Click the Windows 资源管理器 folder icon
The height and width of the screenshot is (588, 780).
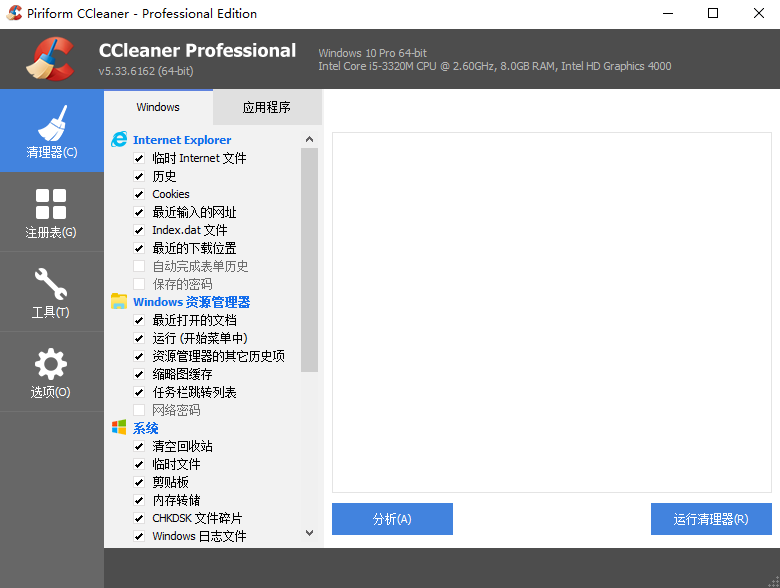(x=119, y=301)
